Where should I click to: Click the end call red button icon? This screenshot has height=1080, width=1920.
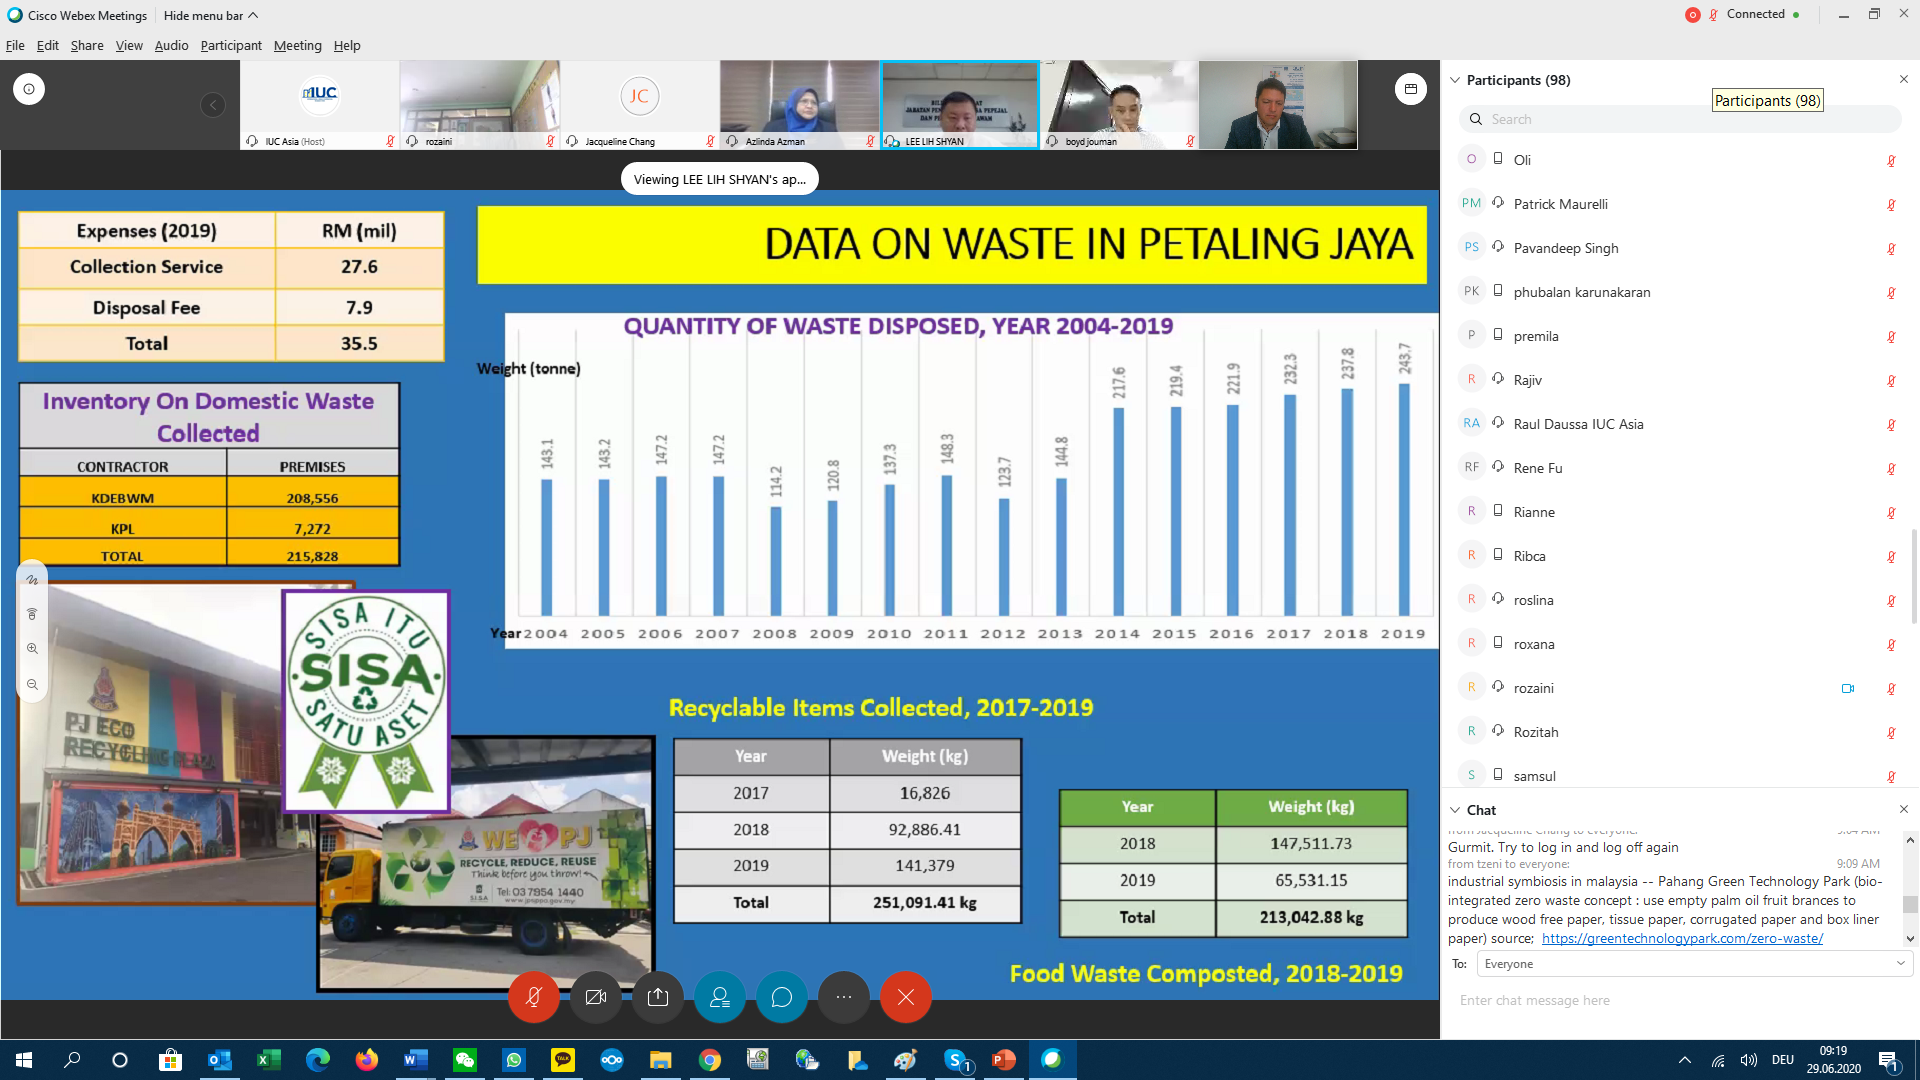pyautogui.click(x=906, y=997)
